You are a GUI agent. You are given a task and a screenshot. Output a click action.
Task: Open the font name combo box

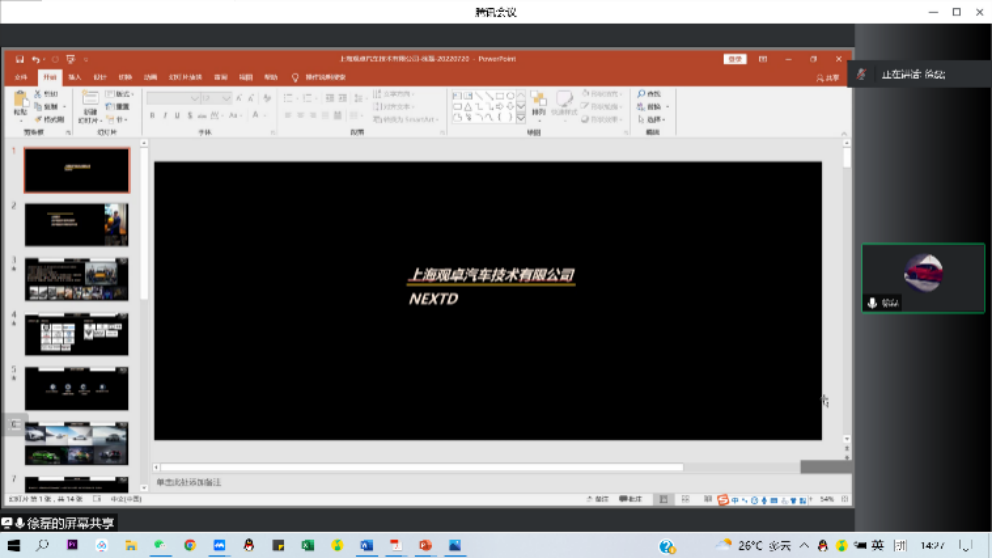pos(173,98)
